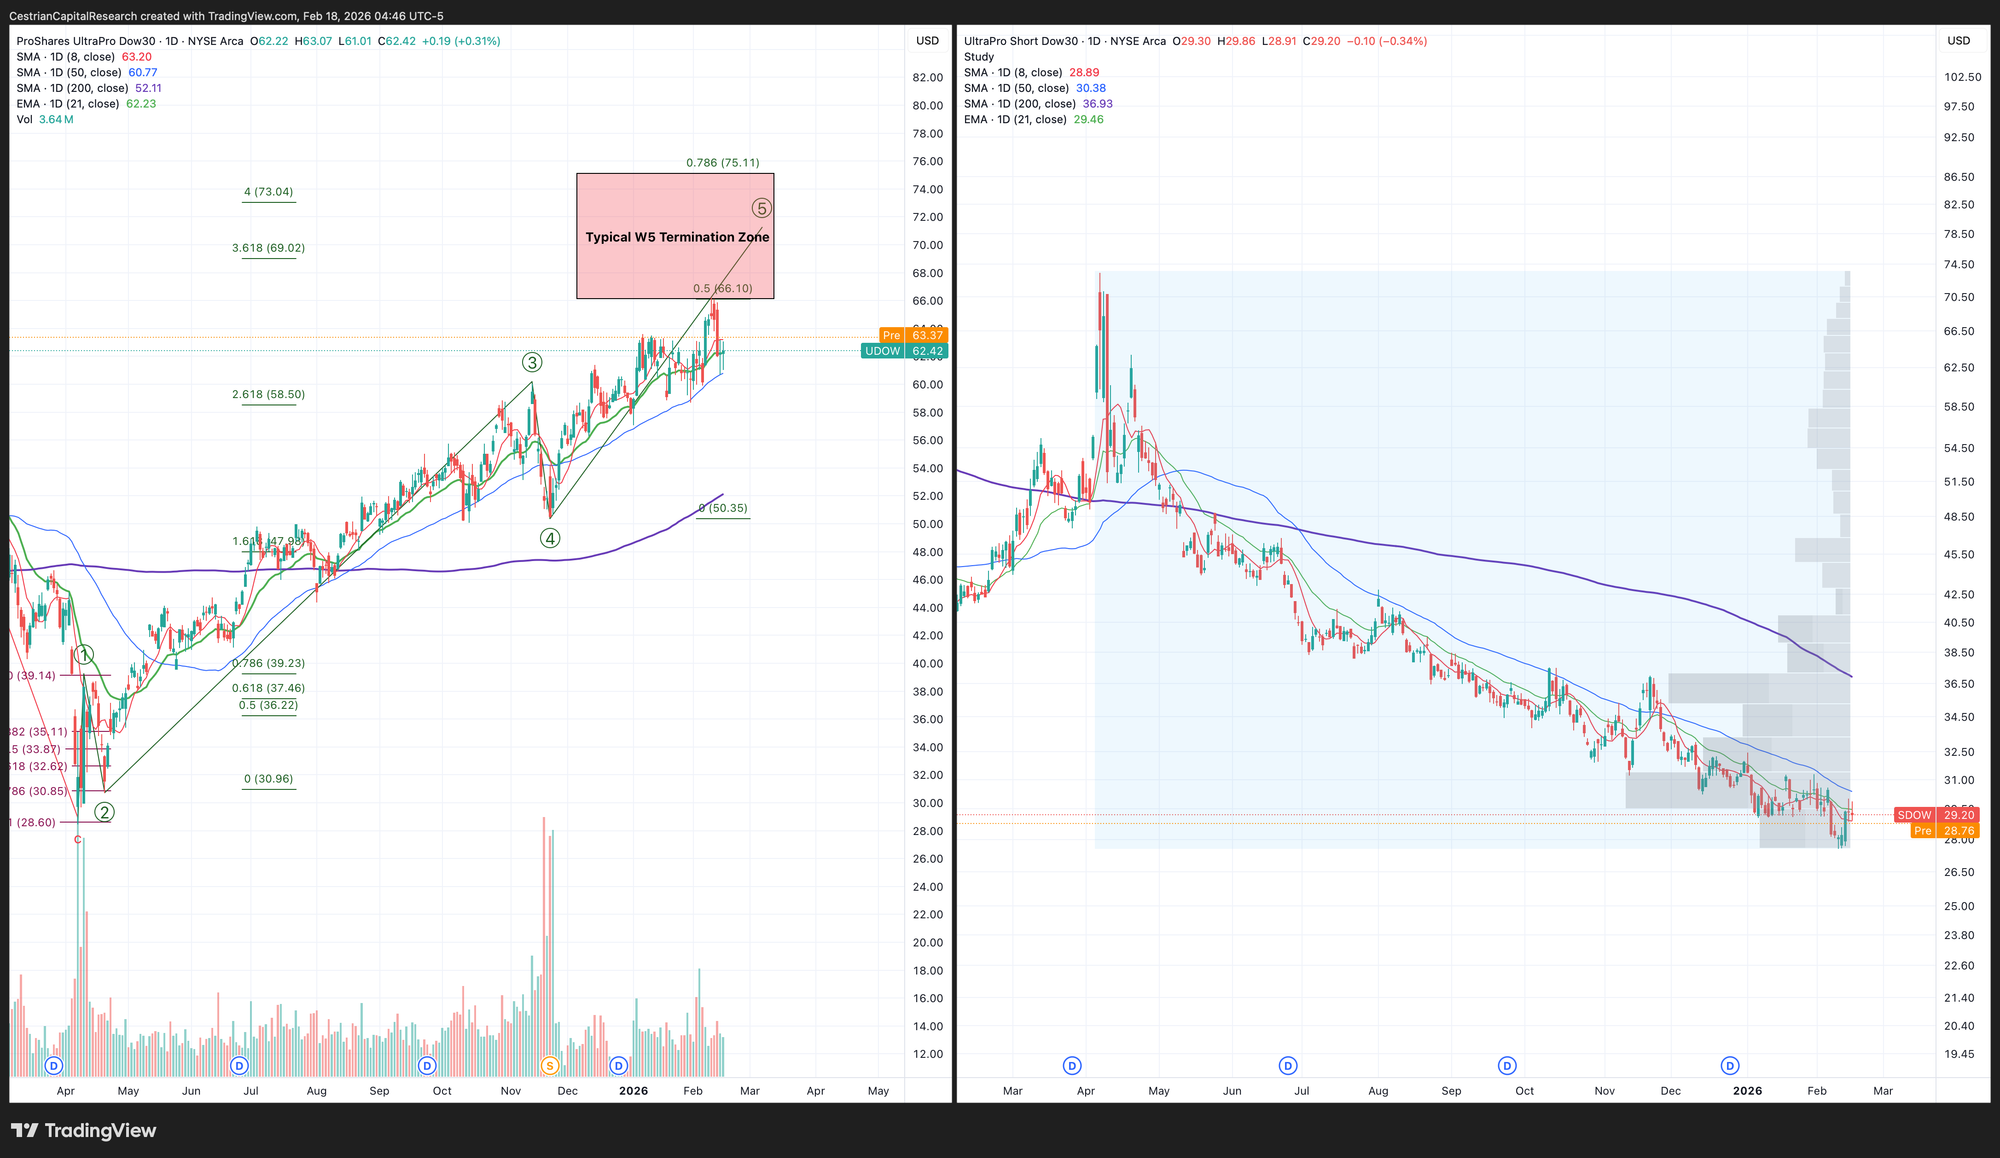
Task: Click dividend marker D near January 2026 SDOW
Action: pyautogui.click(x=1731, y=1065)
